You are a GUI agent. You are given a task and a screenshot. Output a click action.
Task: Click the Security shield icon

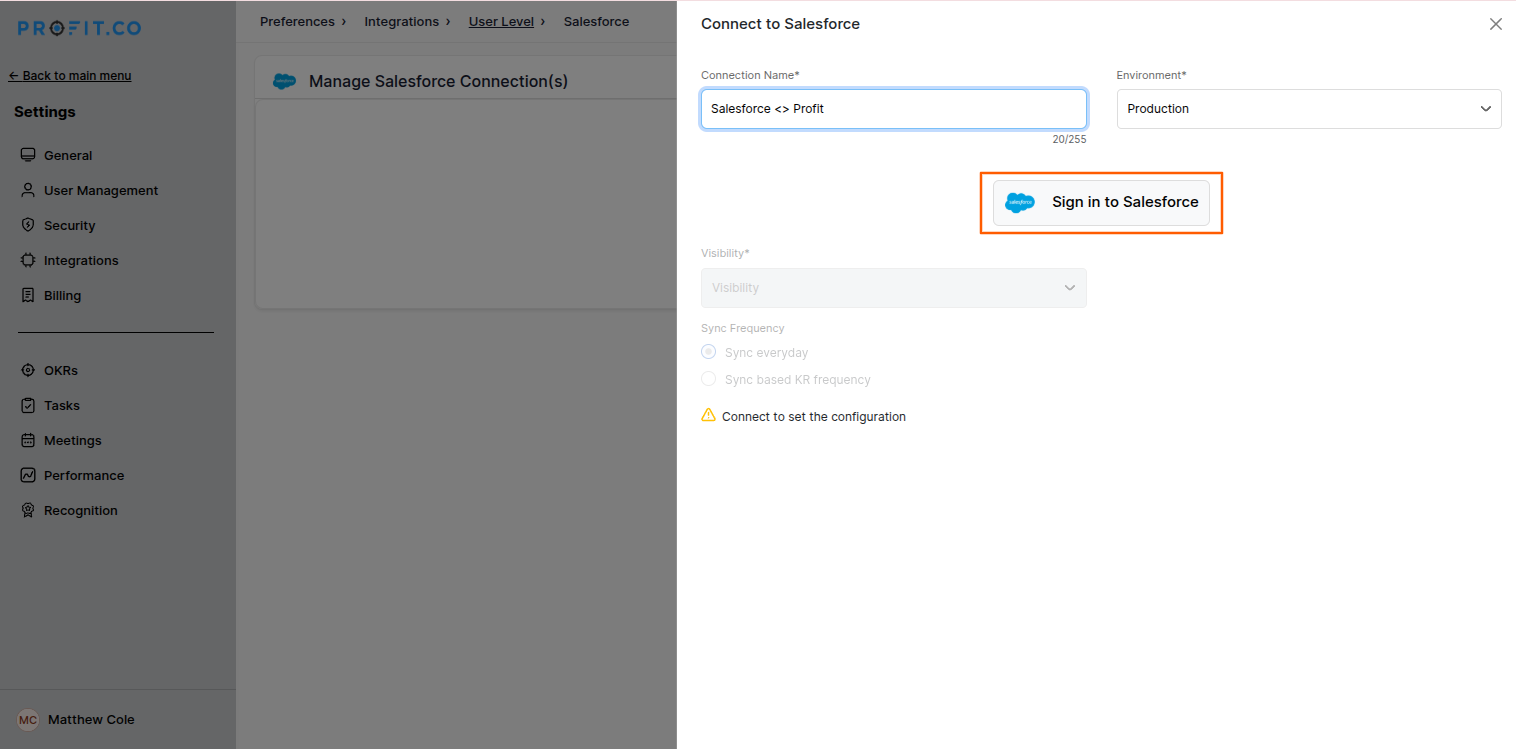pyautogui.click(x=28, y=225)
